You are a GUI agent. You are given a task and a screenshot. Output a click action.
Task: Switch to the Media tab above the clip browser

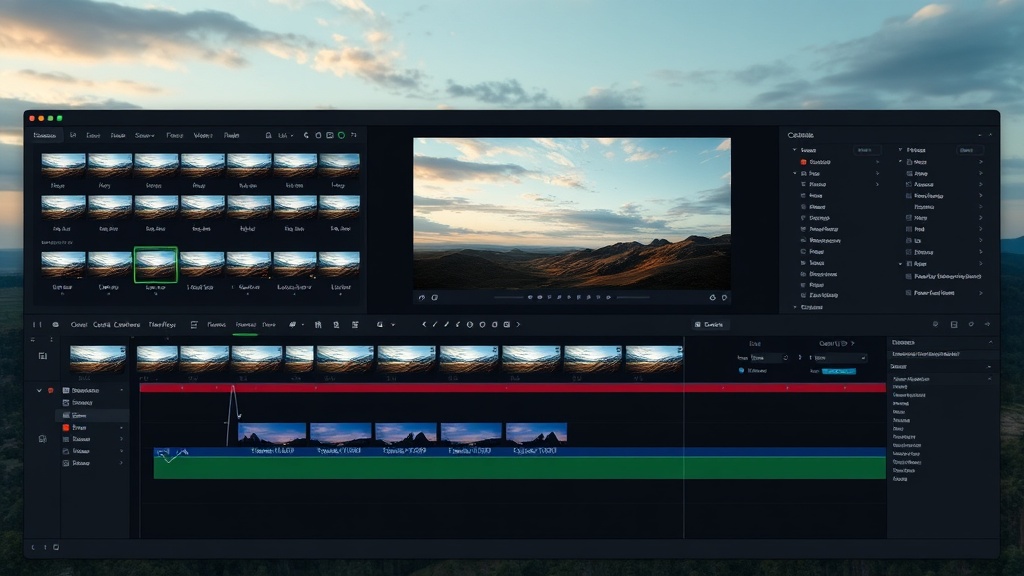[43, 135]
